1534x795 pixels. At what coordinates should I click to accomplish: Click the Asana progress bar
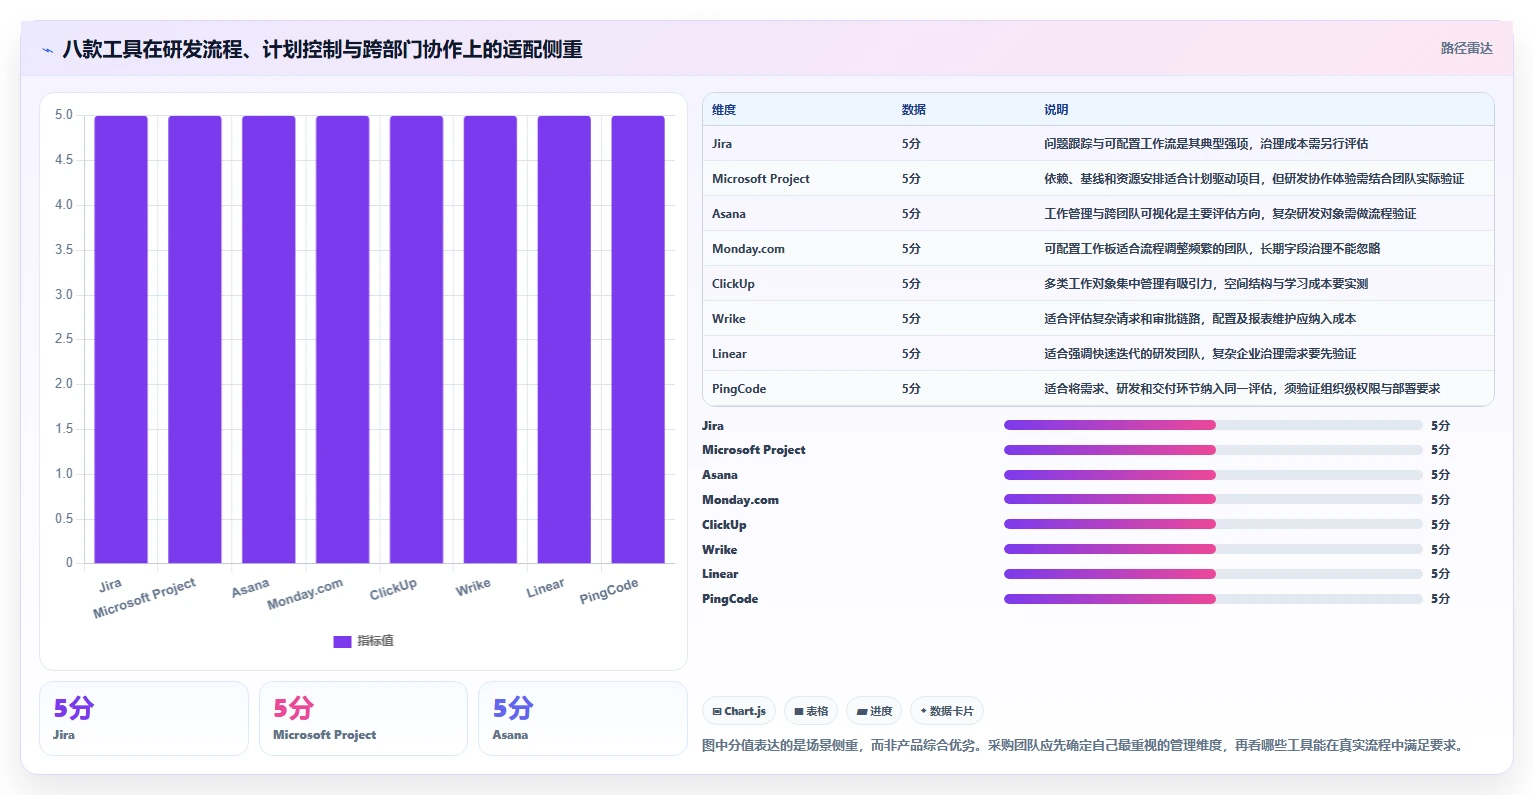point(1213,475)
